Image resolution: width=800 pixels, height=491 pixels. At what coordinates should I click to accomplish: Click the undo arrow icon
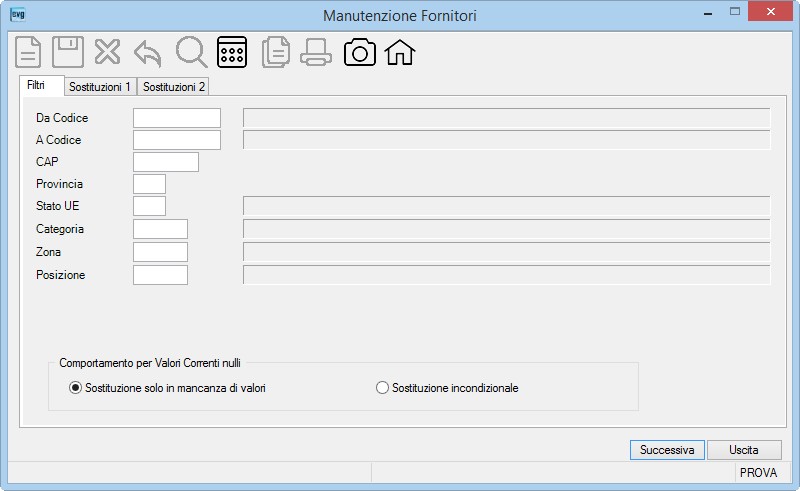point(148,54)
